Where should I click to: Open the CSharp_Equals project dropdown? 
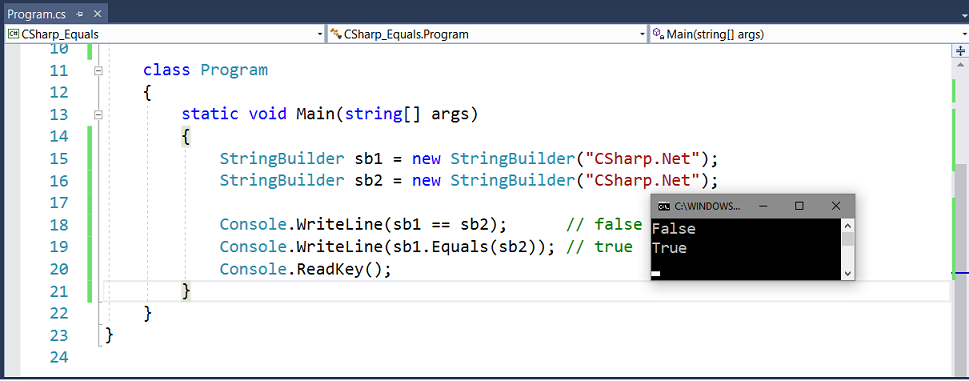point(165,35)
